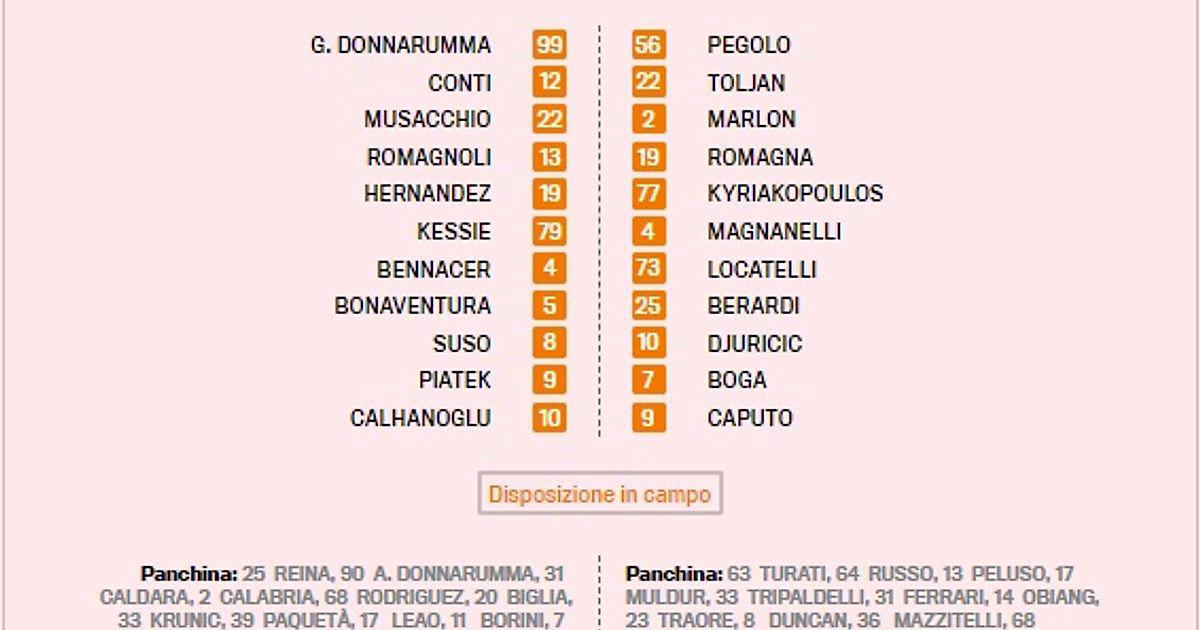Select the number 77 badge for Kyriakopoulos

point(648,194)
